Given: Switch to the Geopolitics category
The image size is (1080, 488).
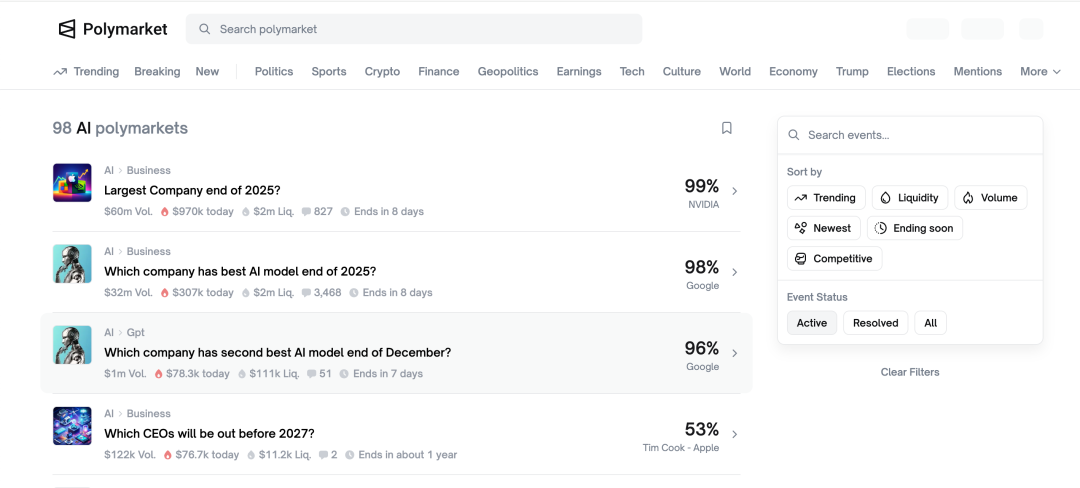Looking at the screenshot, I should [x=507, y=72].
